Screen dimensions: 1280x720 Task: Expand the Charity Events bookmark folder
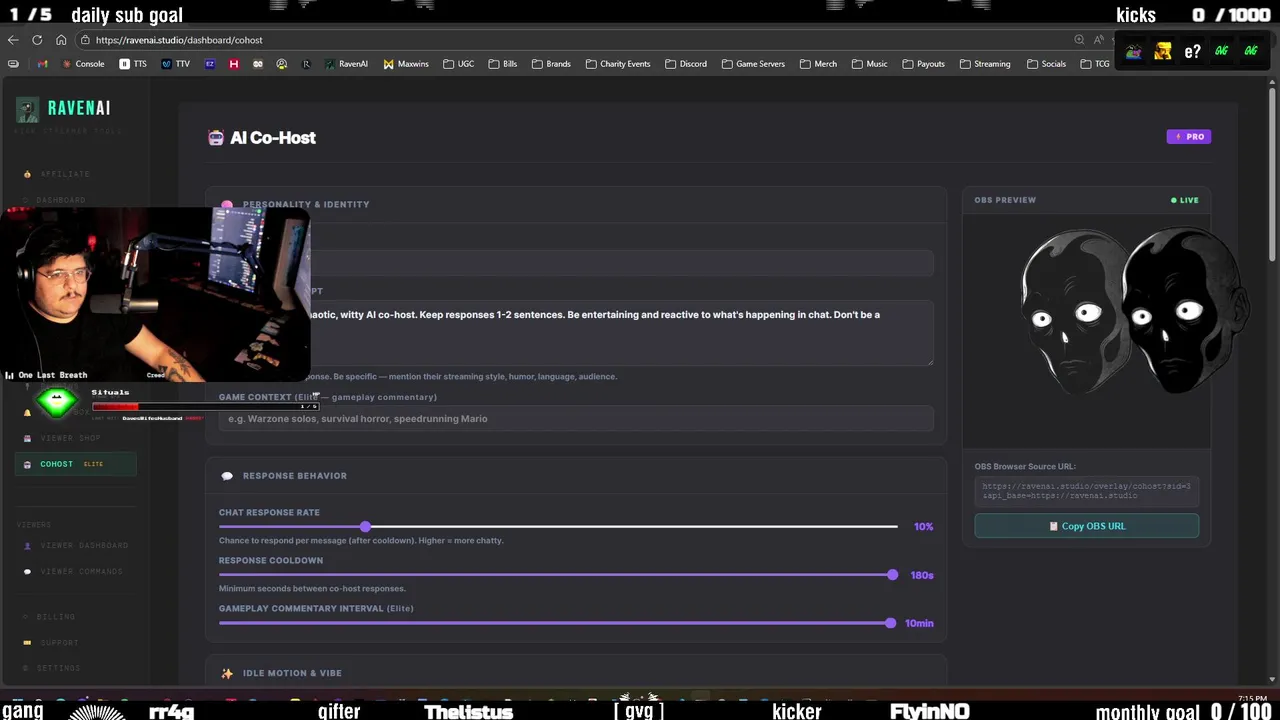click(x=618, y=64)
